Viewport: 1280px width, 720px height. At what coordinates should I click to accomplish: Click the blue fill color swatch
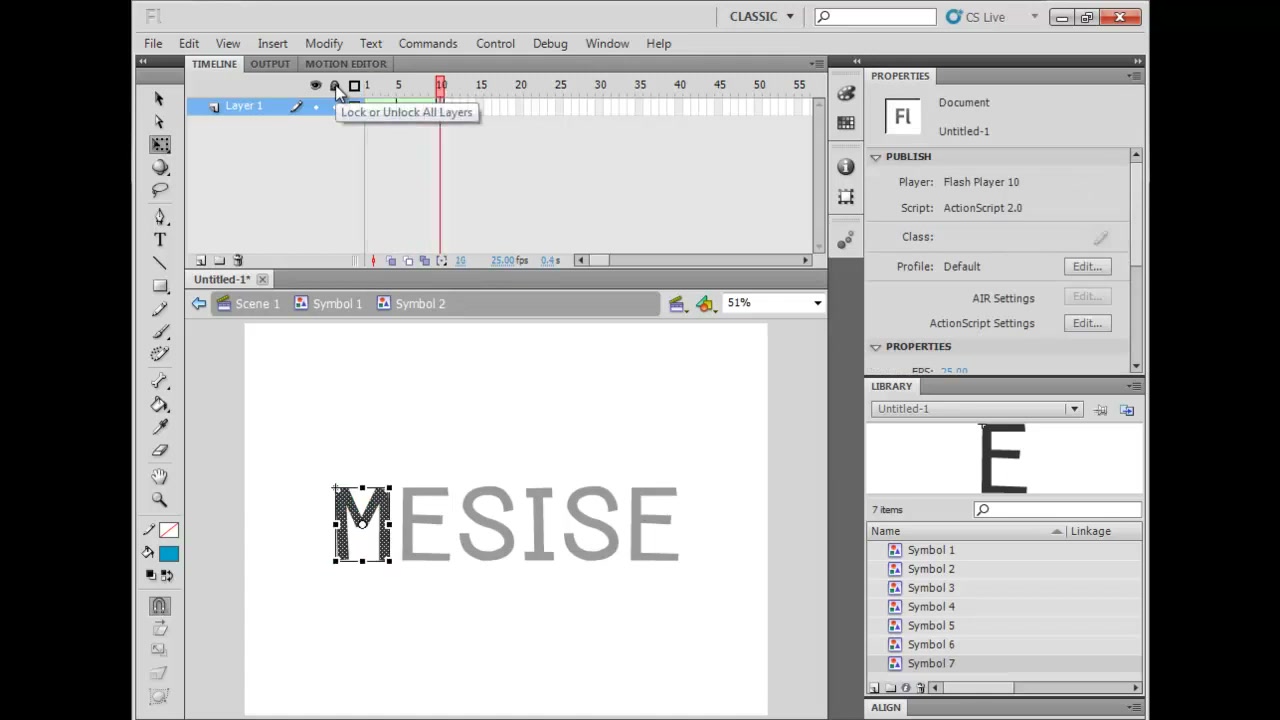click(168, 554)
